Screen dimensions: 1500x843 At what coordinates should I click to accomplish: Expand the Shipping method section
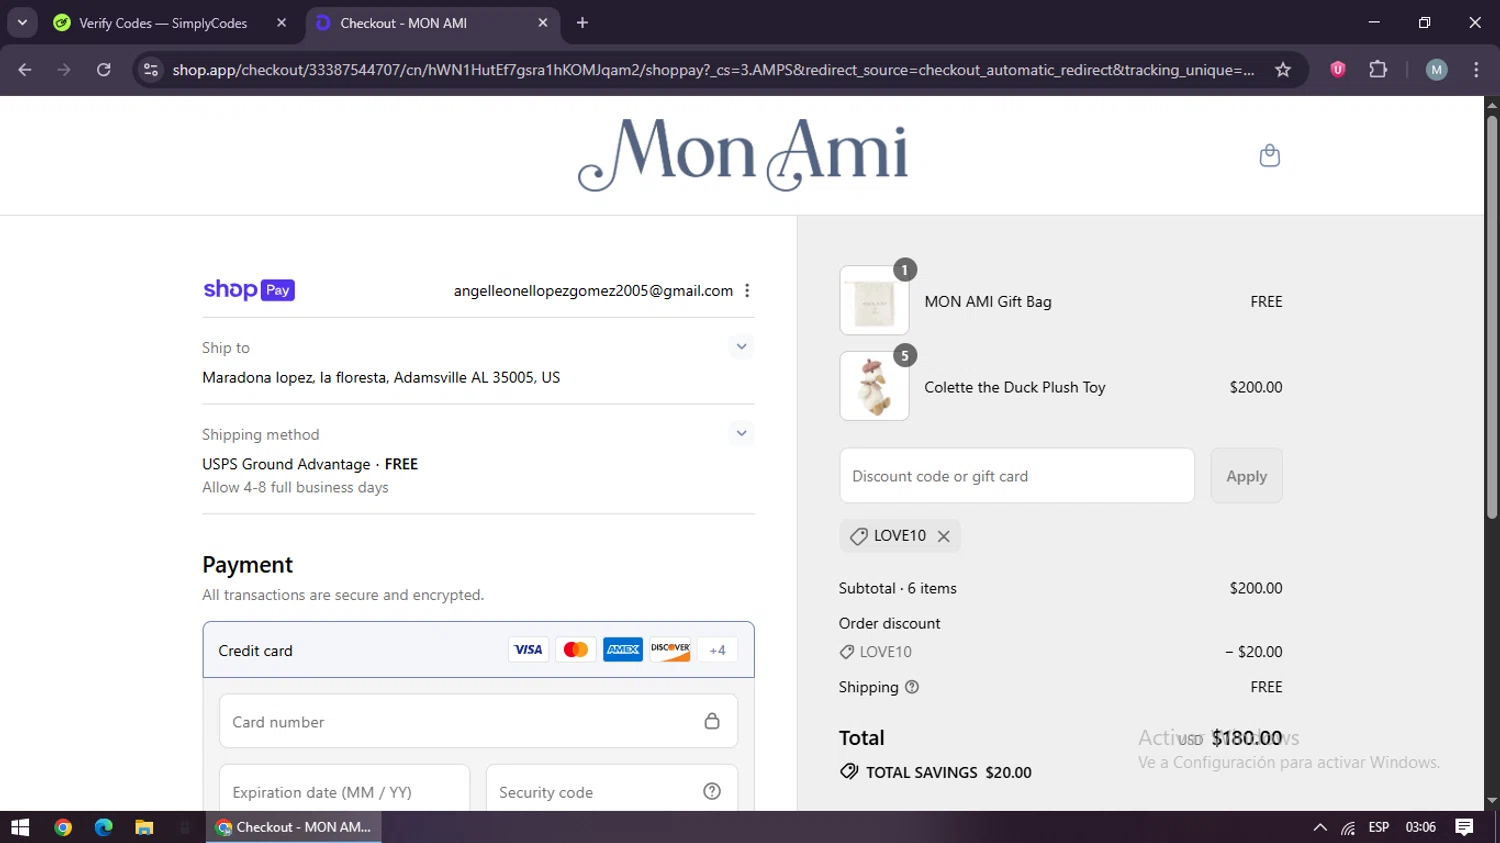(741, 433)
